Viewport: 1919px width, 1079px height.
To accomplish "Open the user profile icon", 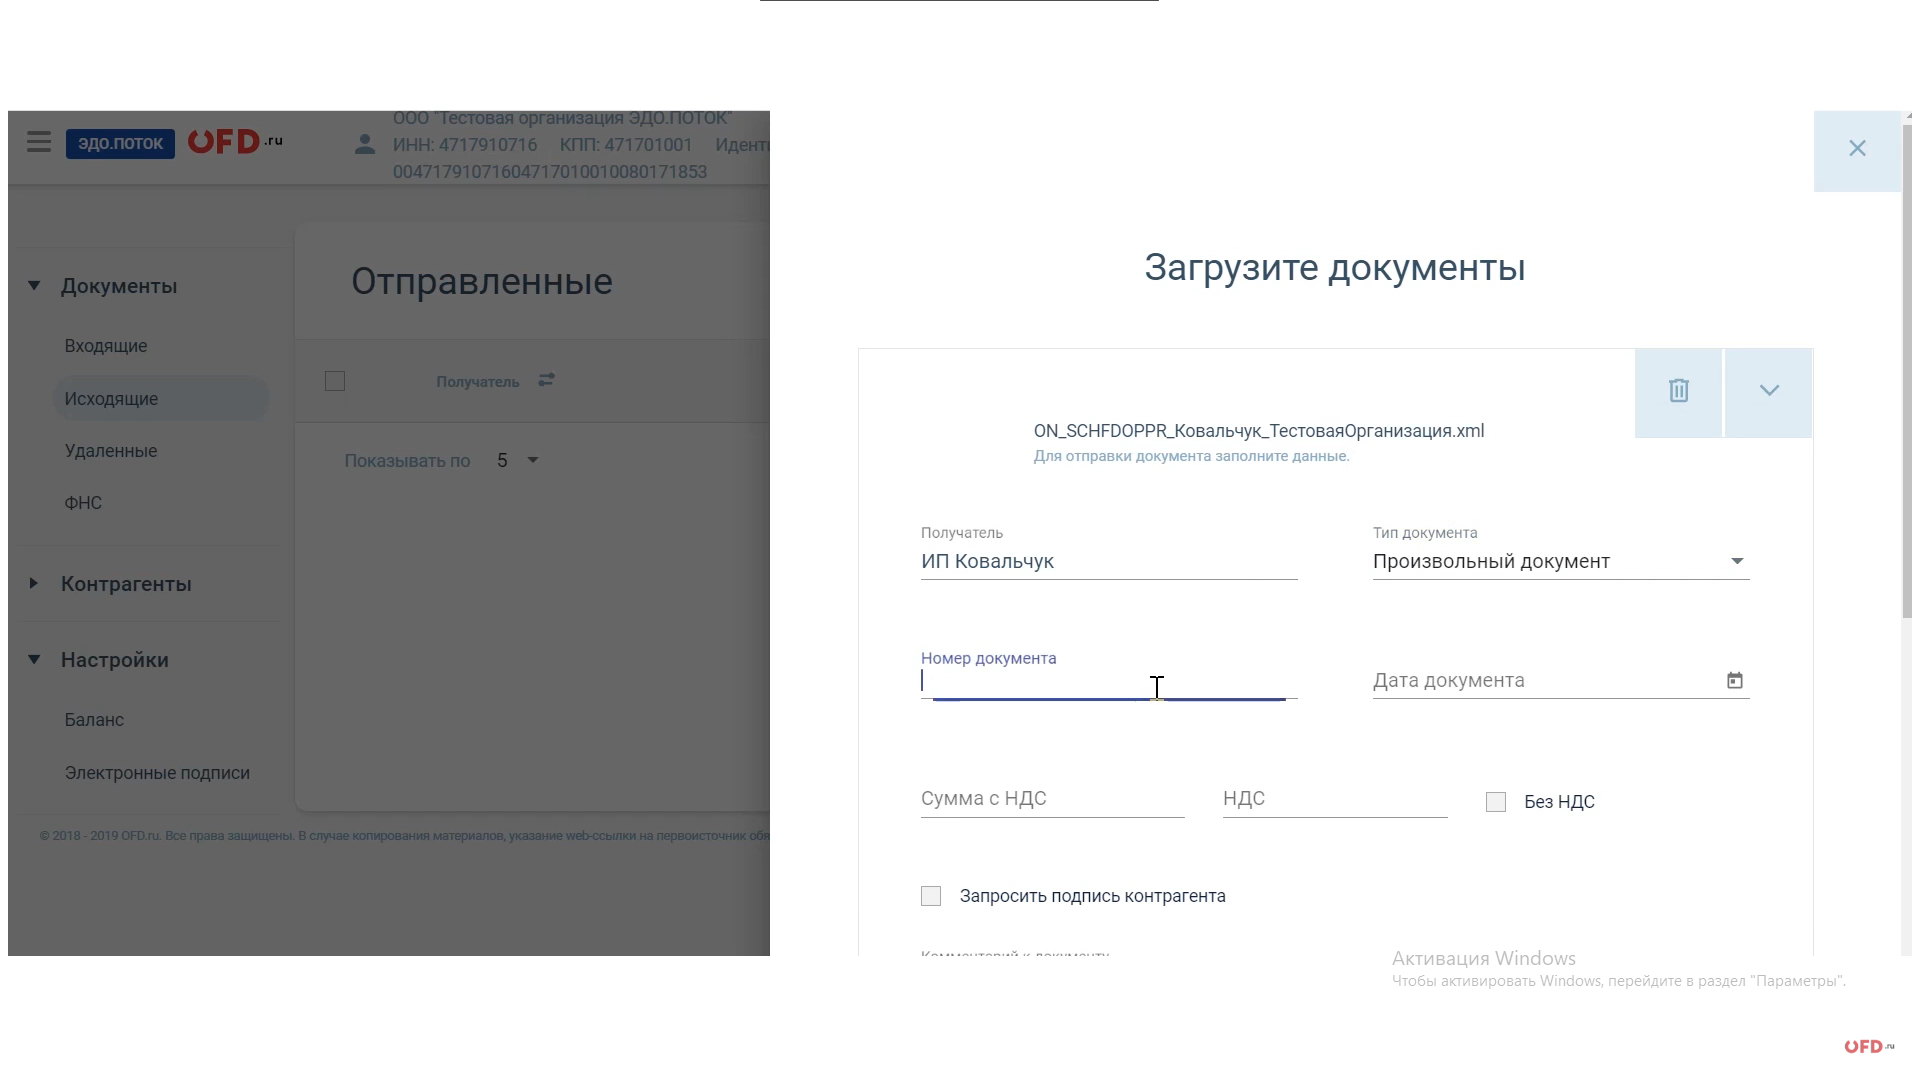I will tap(365, 144).
